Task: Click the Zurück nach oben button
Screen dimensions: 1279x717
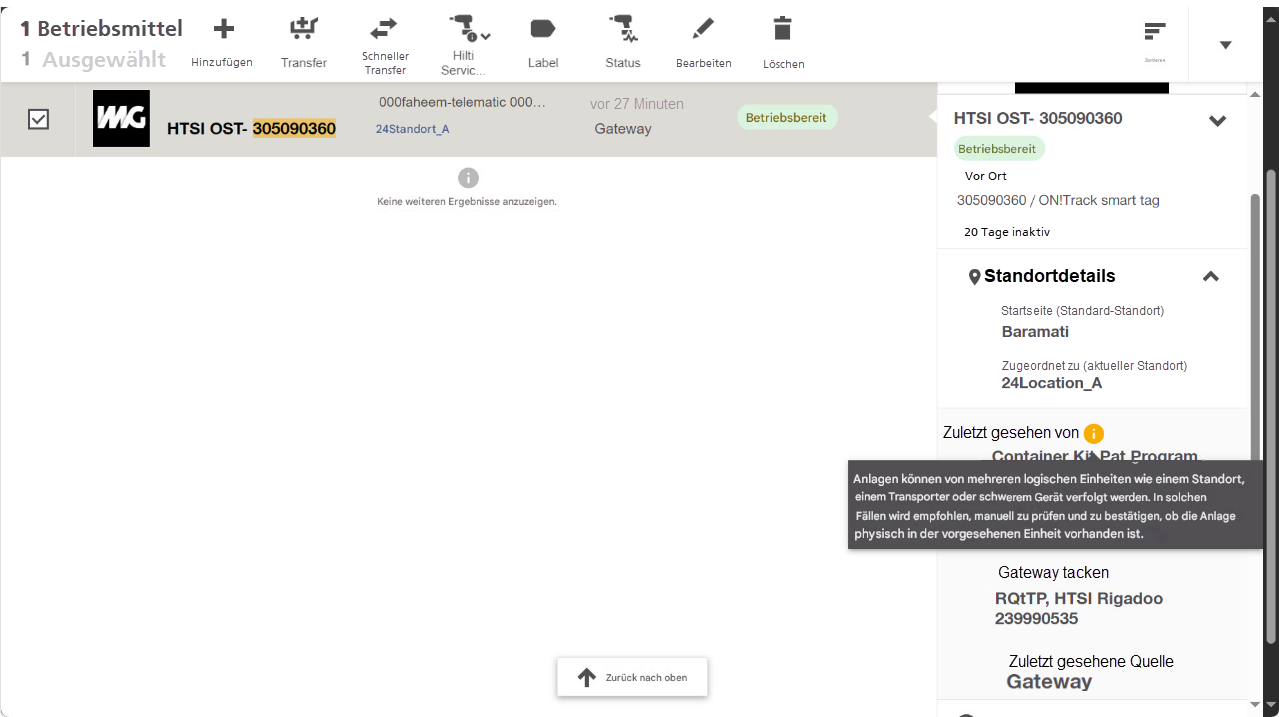Action: [632, 677]
